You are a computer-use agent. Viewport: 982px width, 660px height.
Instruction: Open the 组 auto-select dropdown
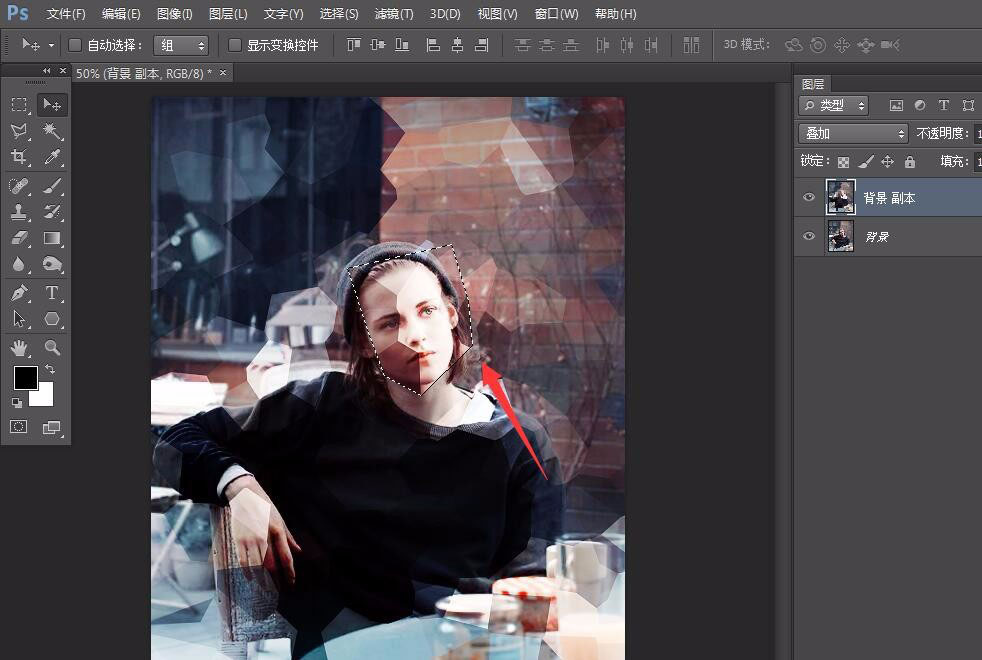tap(181, 45)
